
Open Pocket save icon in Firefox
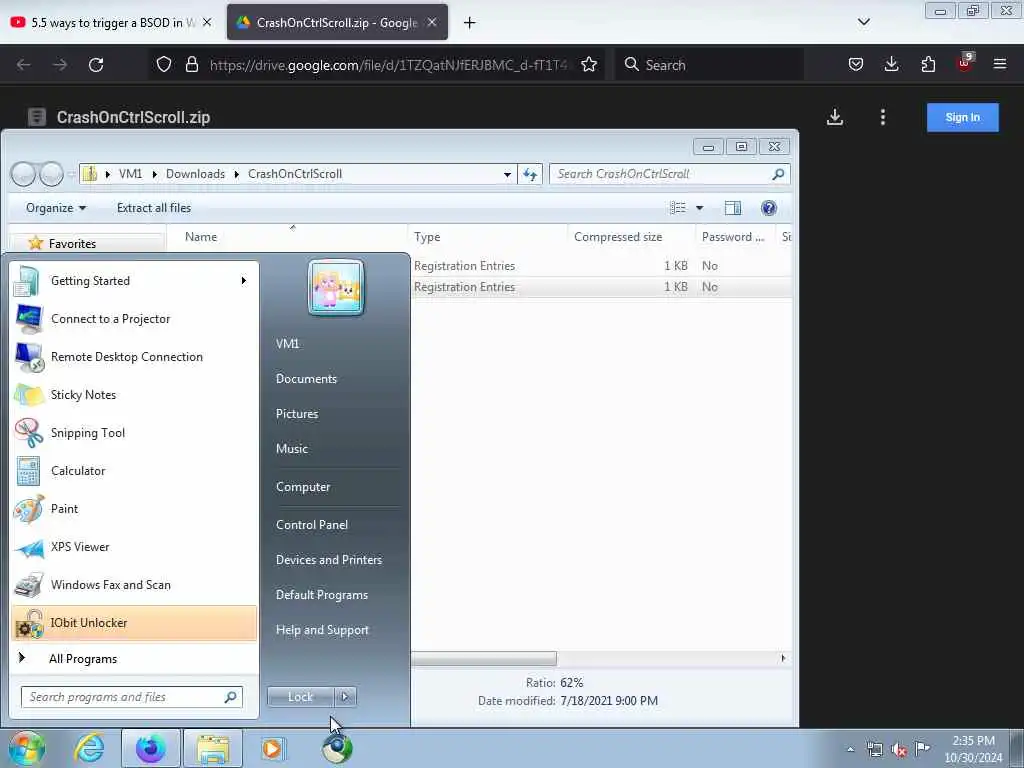[856, 65]
